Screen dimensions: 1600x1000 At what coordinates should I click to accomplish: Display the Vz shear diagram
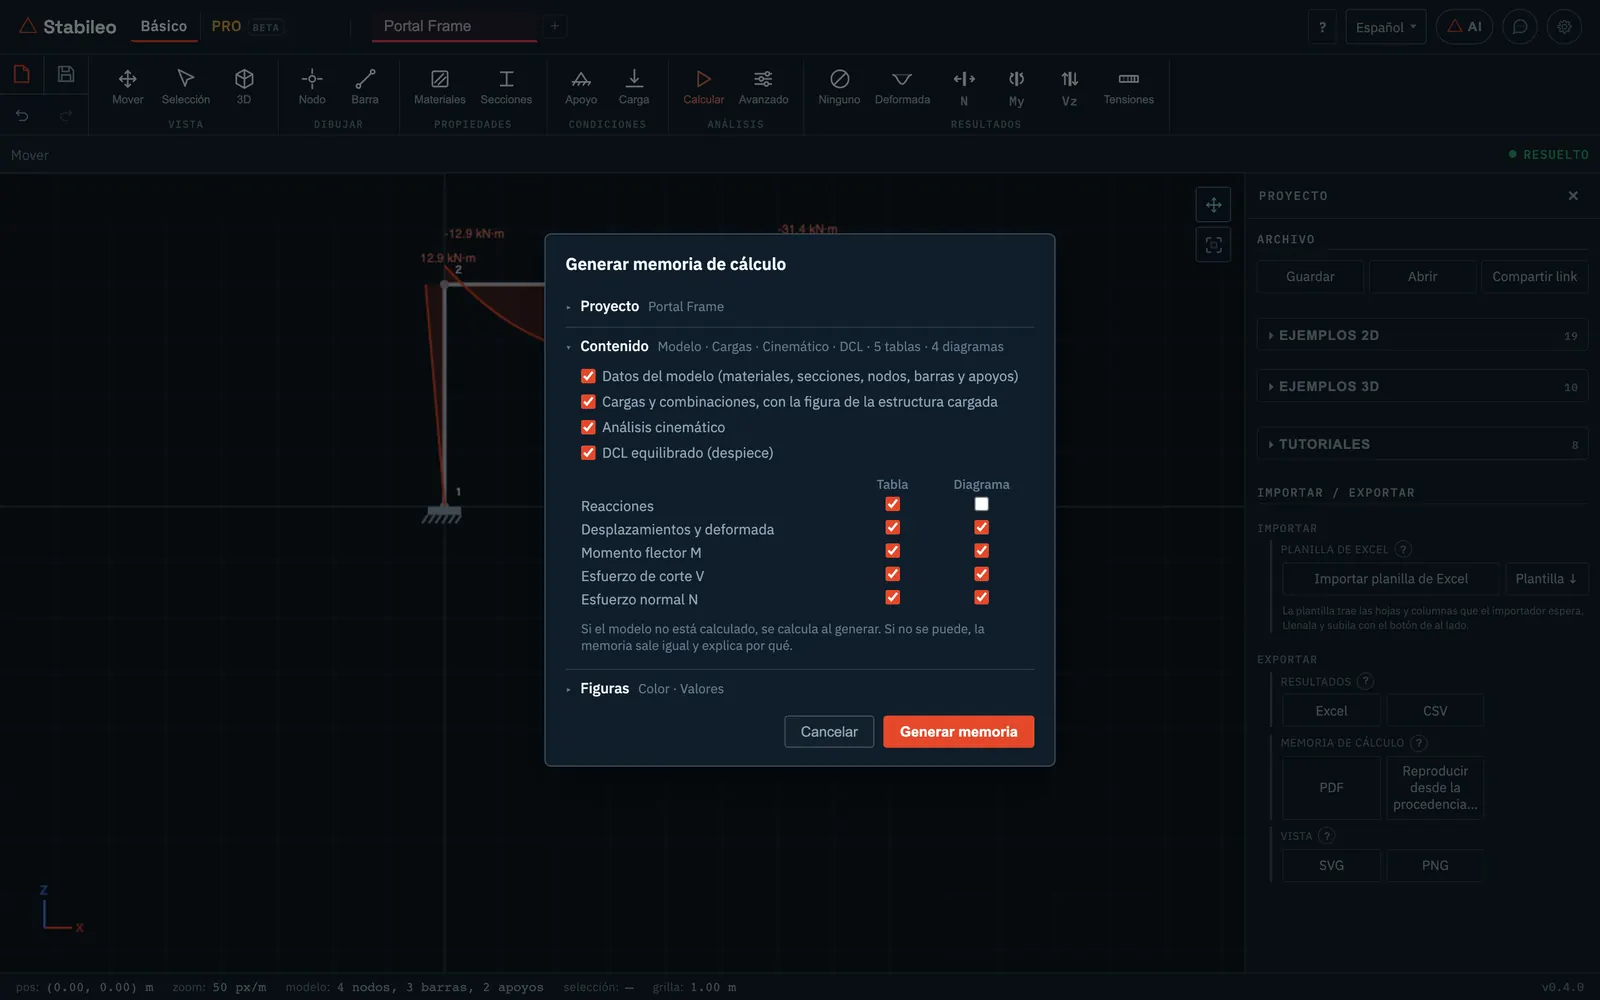coord(1069,88)
